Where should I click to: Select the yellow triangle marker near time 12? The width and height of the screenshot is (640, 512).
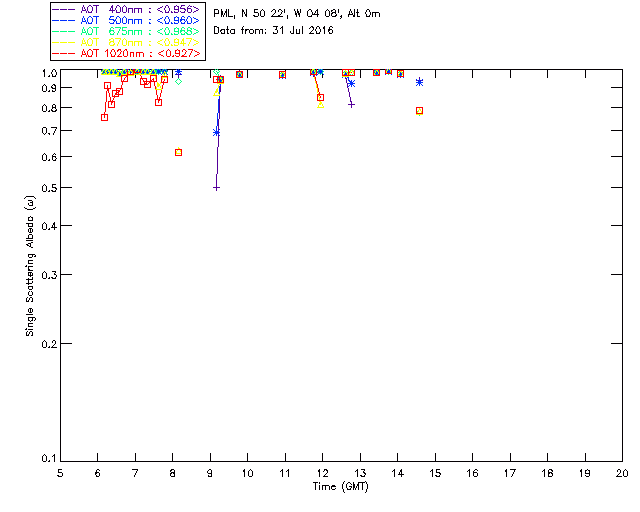click(x=320, y=104)
